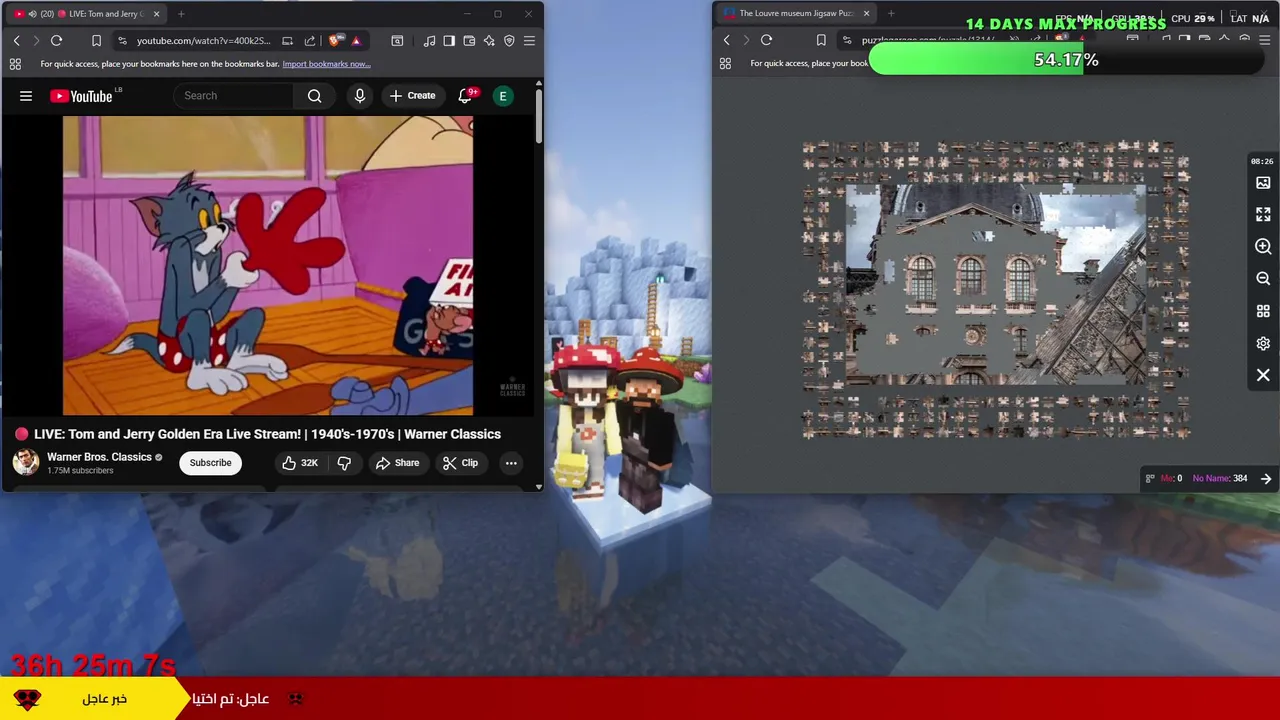Open the Warner Bros. Classics channel avatar

26,462
